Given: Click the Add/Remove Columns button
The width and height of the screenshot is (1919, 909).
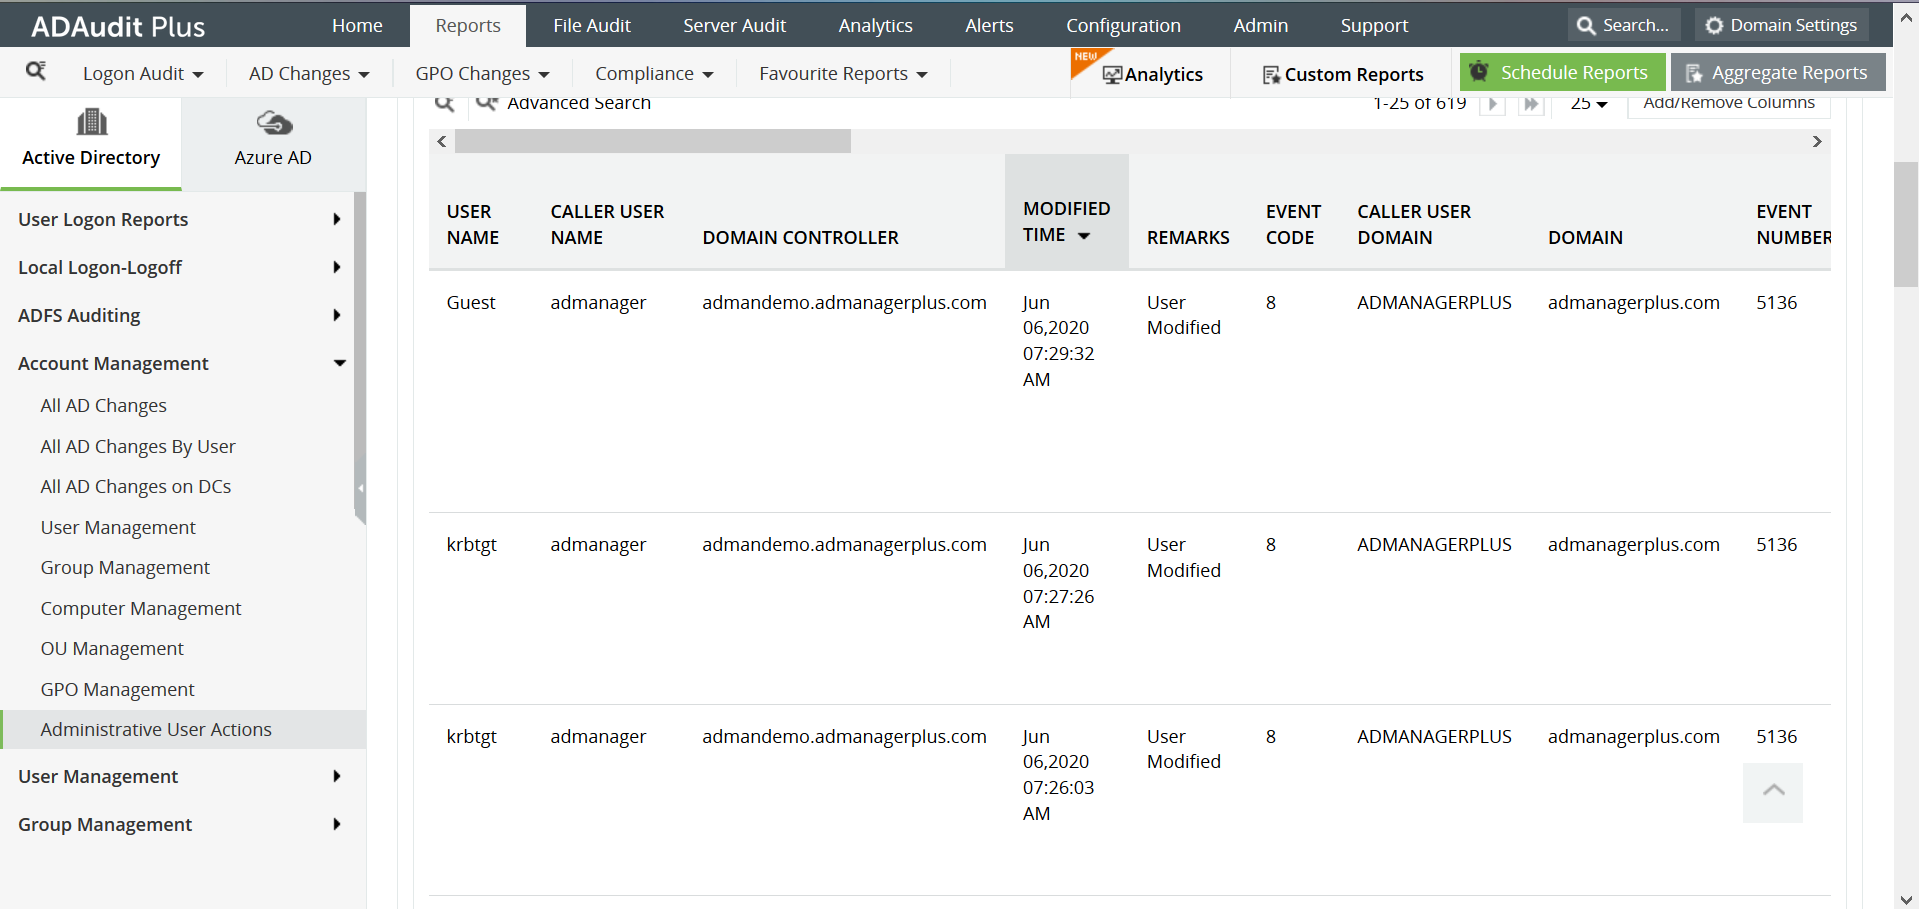Looking at the screenshot, I should [1729, 104].
